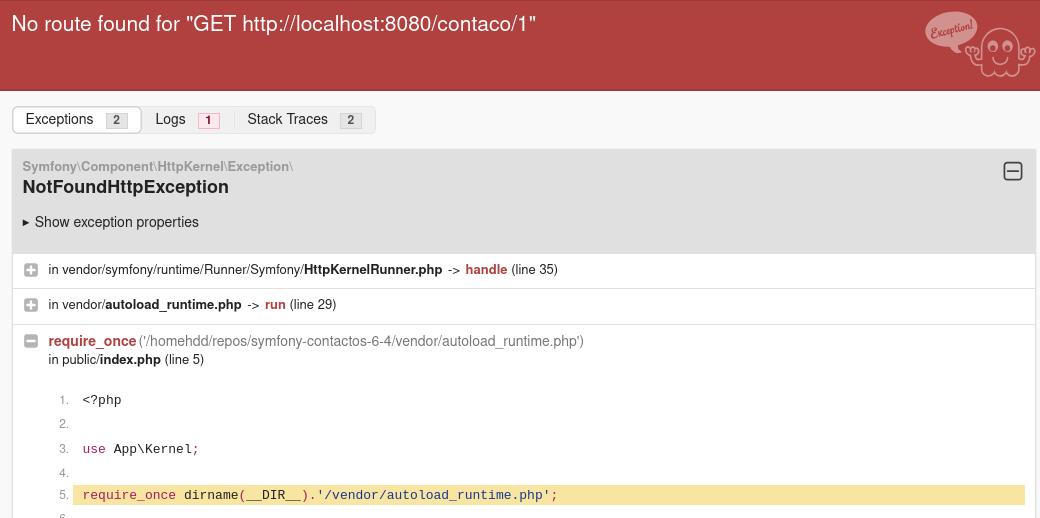Click the autoload_runtime.php file name in trace

pos(173,305)
